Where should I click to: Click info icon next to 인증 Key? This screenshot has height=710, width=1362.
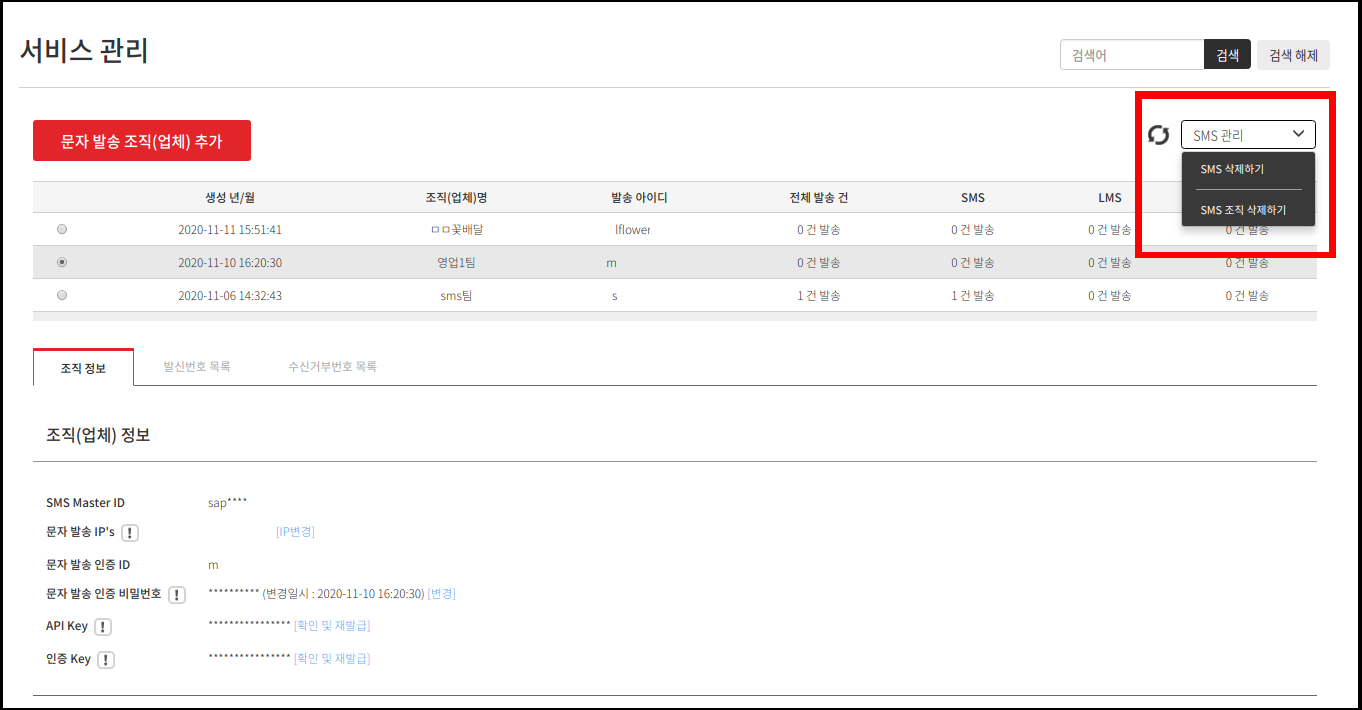[x=106, y=660]
